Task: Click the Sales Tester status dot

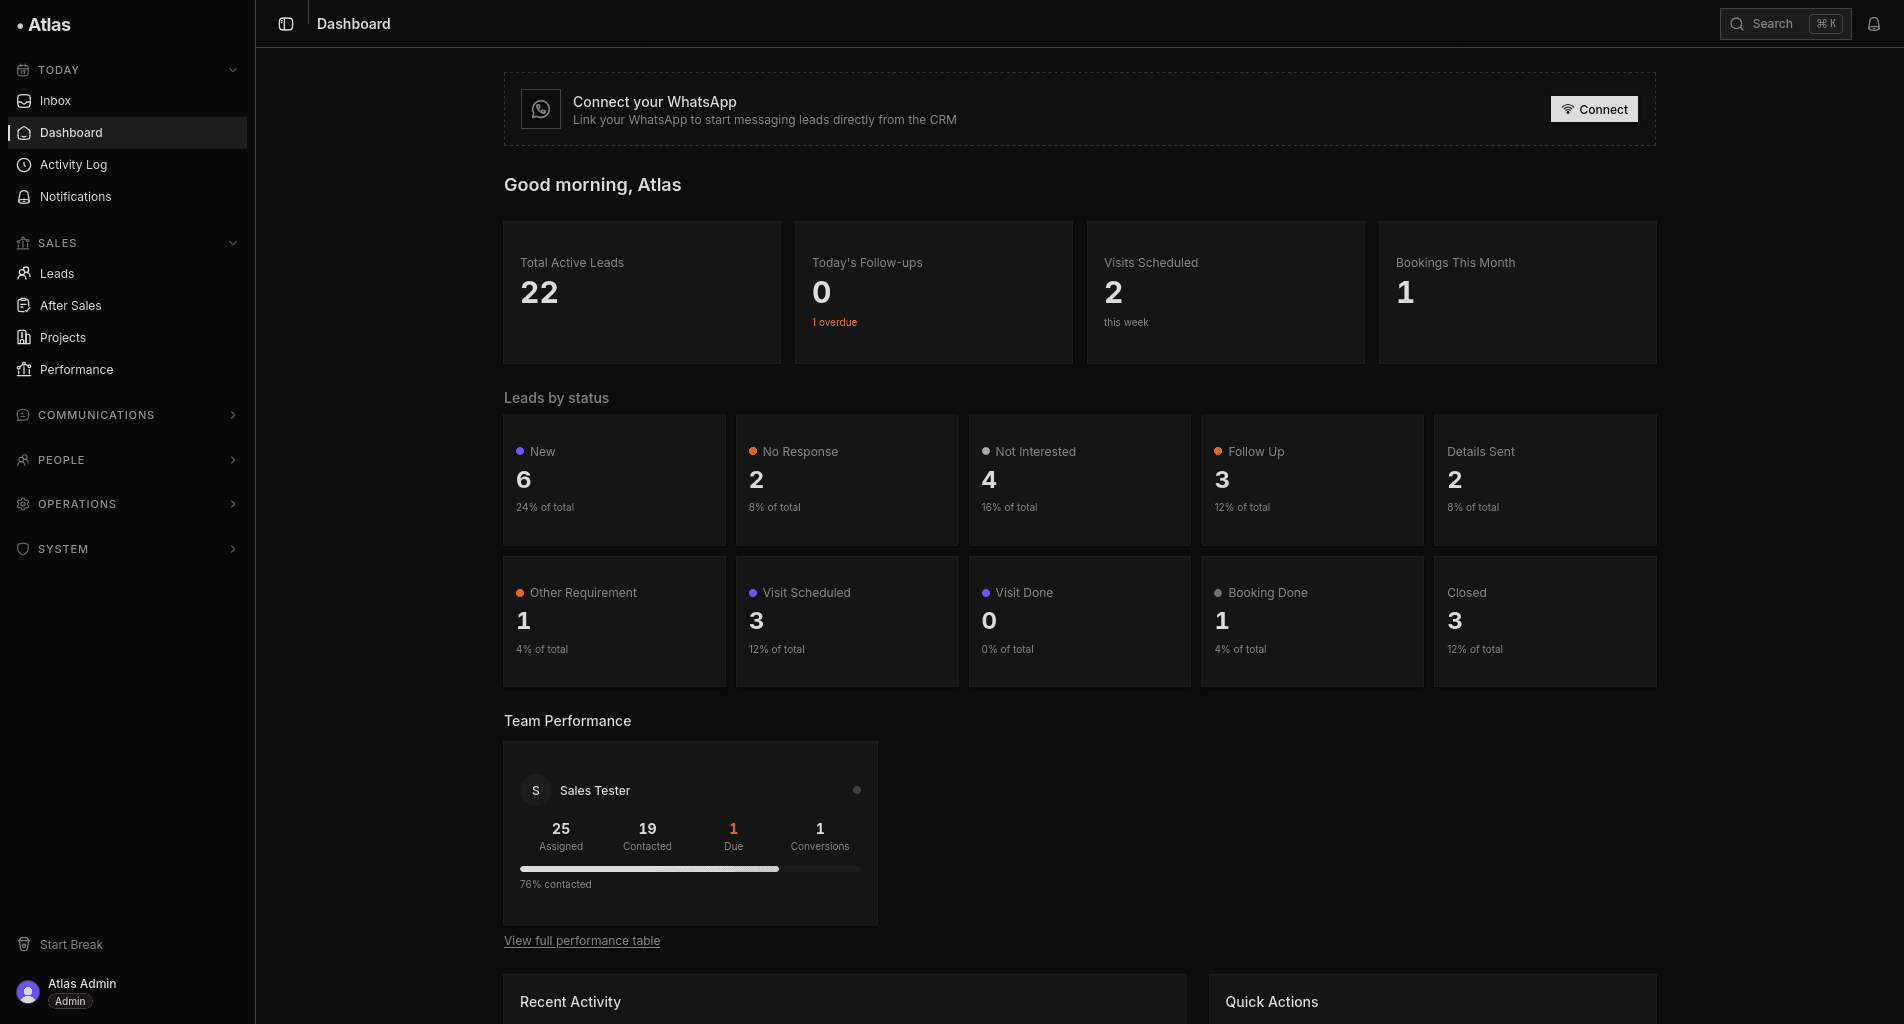Action: (857, 790)
